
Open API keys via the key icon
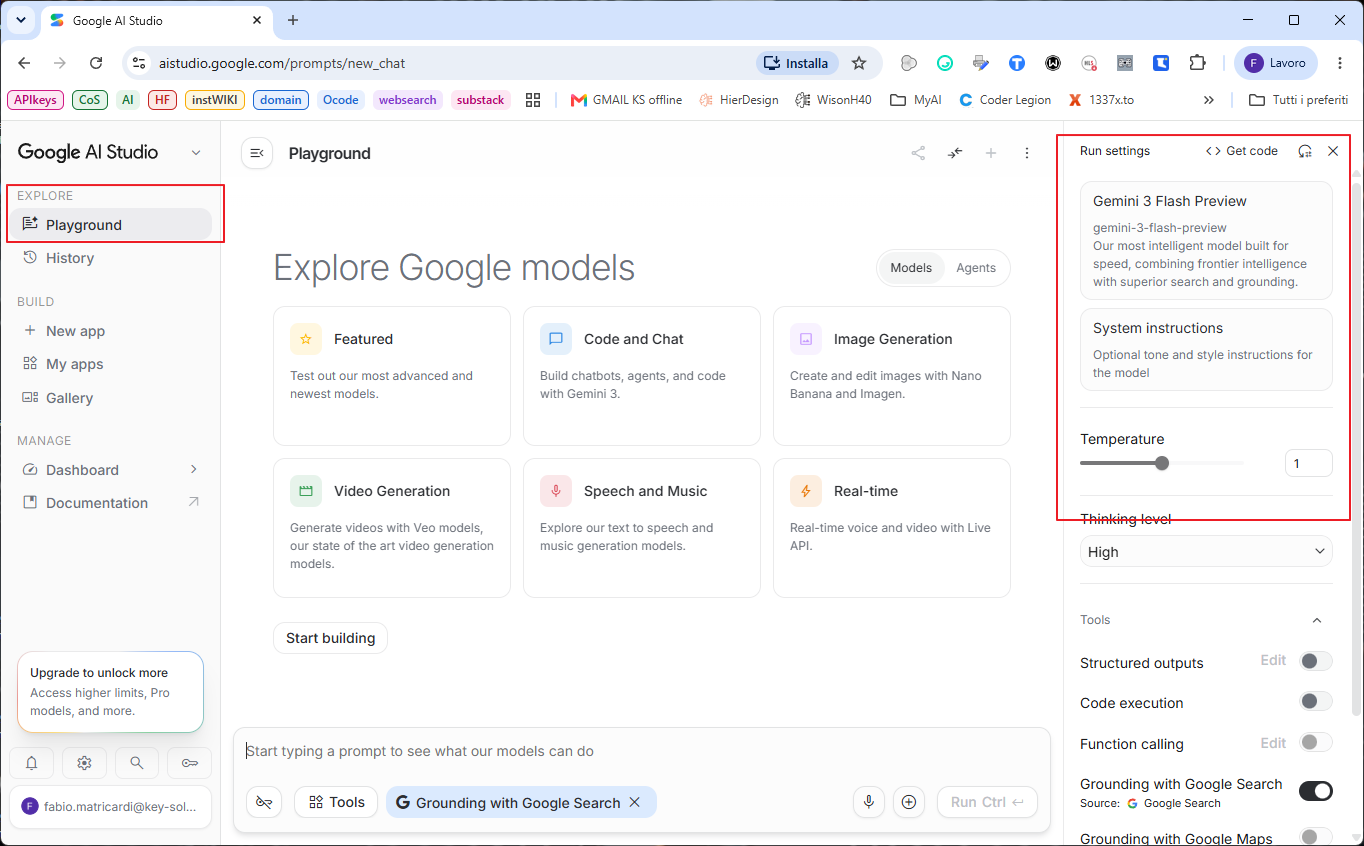click(x=190, y=763)
